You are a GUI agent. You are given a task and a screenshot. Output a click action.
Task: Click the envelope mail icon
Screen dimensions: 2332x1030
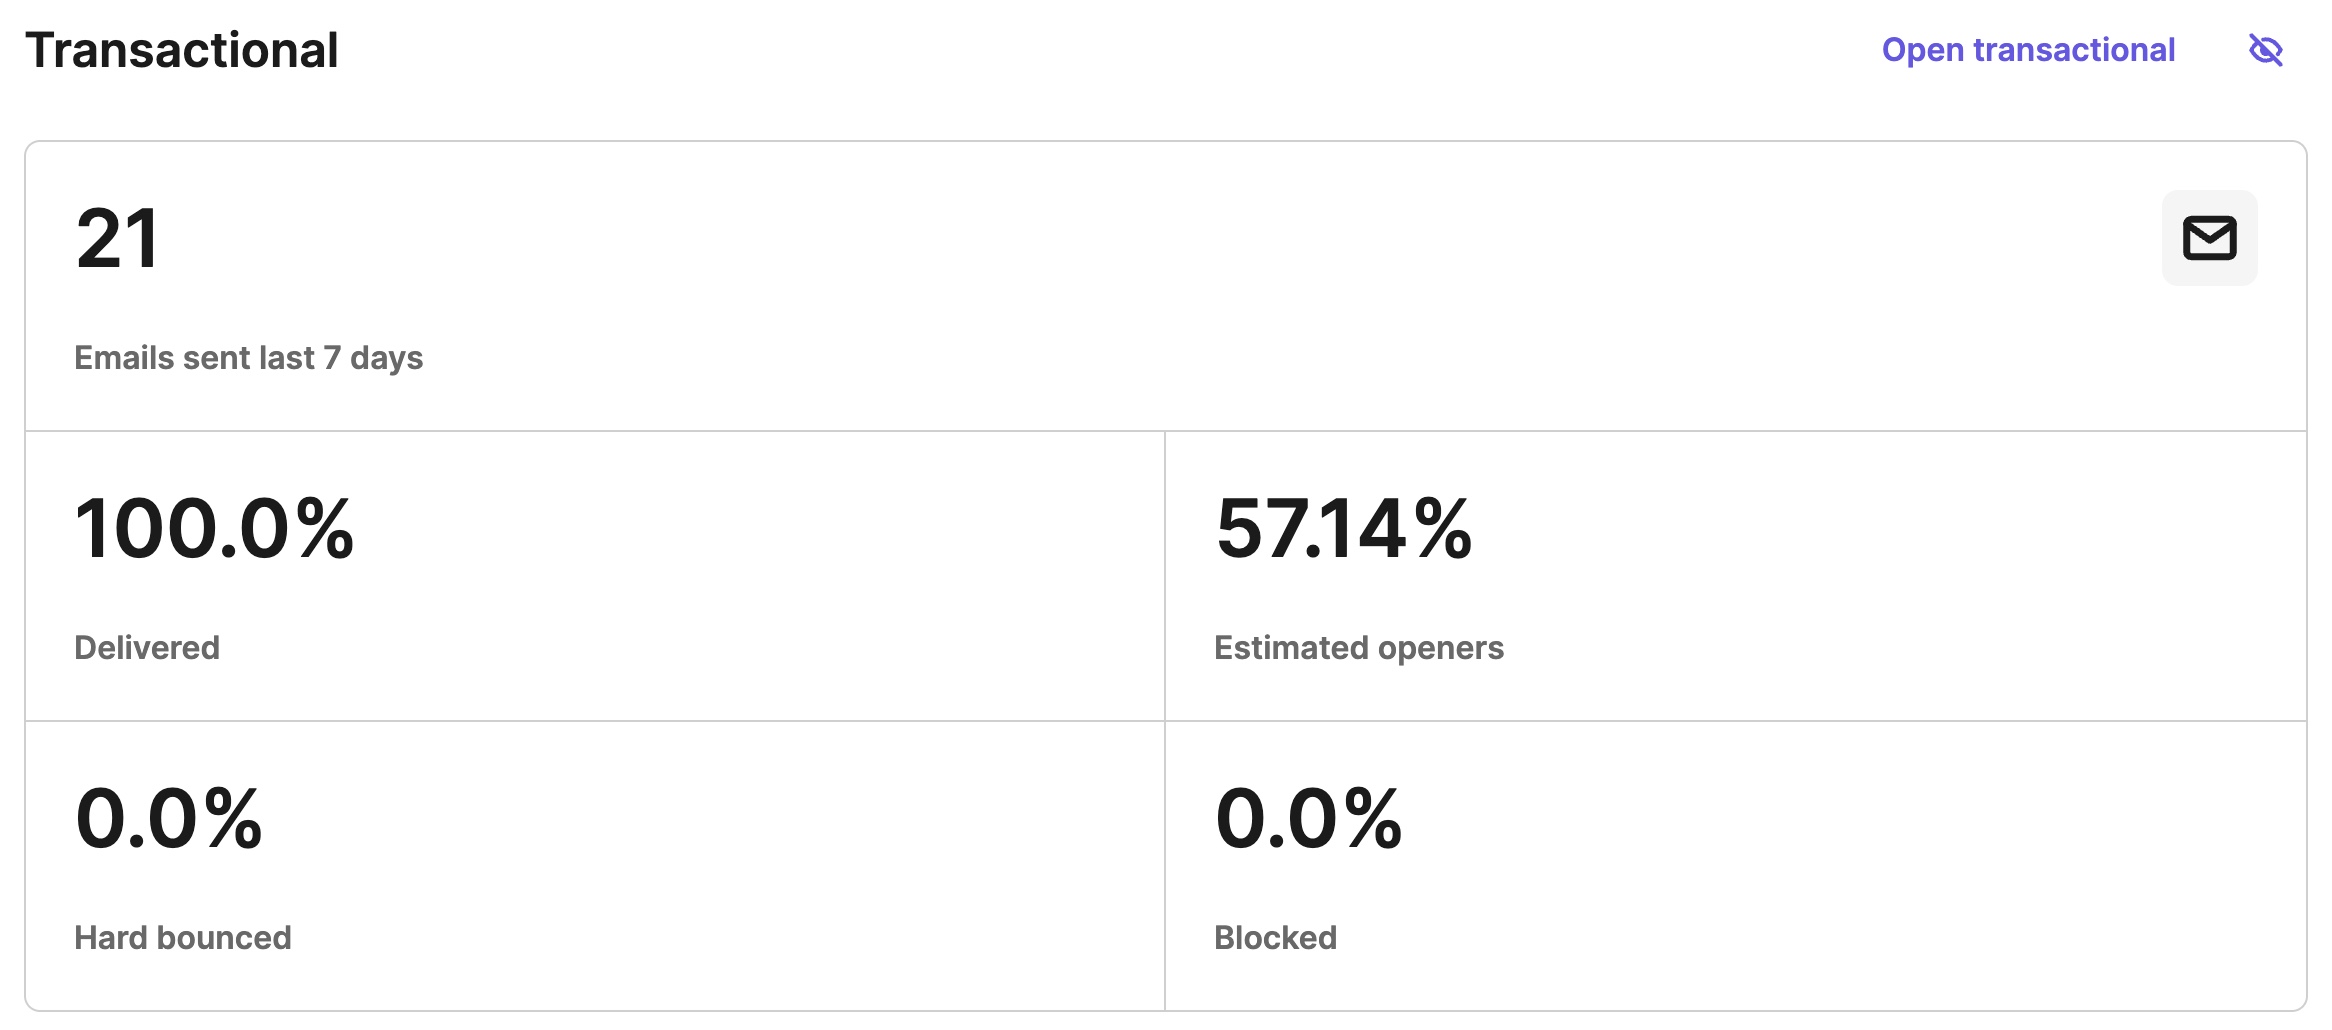pos(2209,238)
